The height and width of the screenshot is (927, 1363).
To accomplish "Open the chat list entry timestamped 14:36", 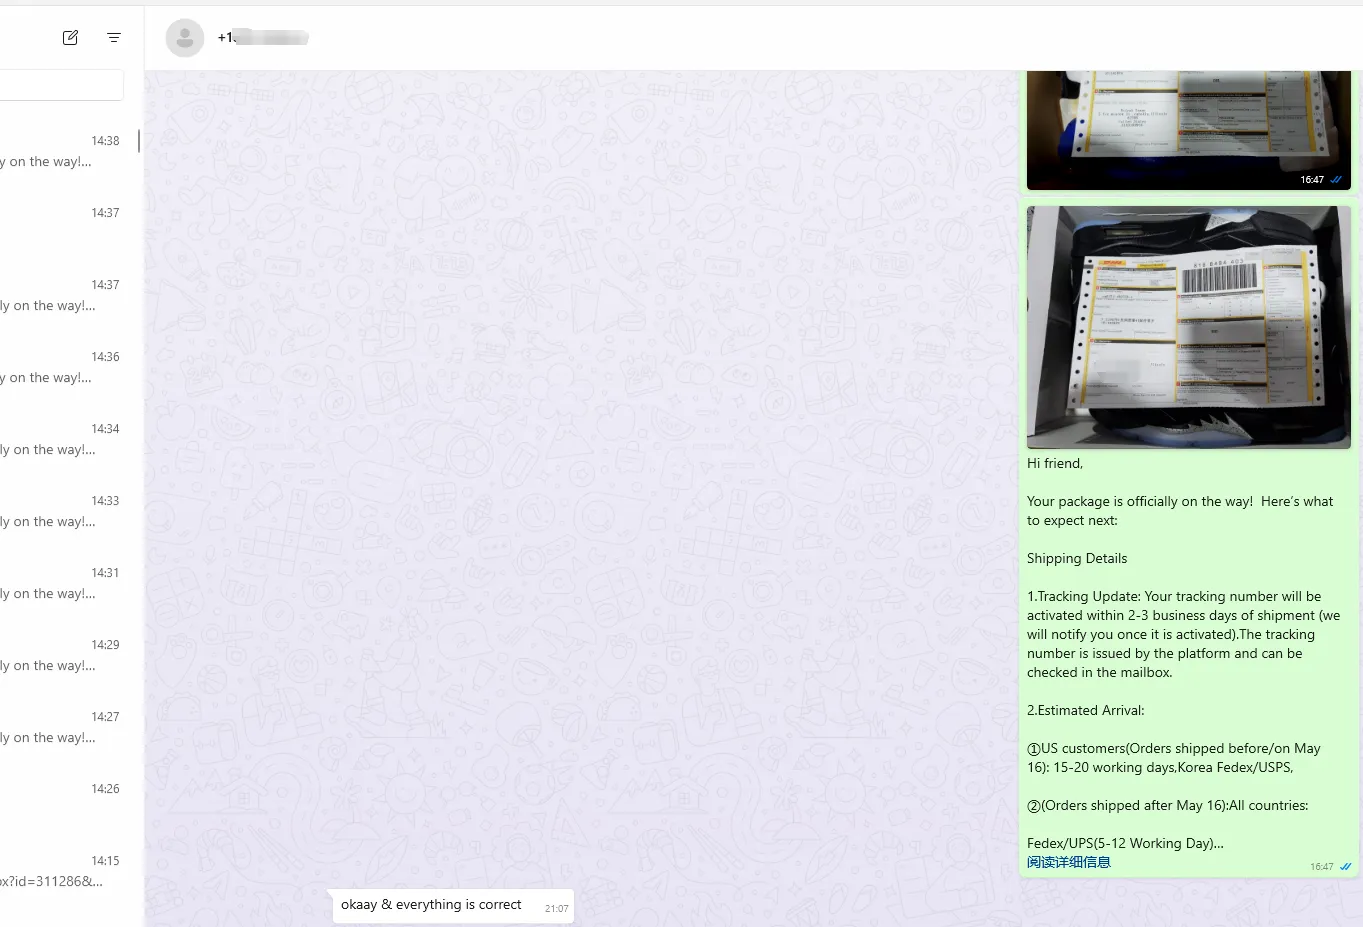I will coord(68,368).
